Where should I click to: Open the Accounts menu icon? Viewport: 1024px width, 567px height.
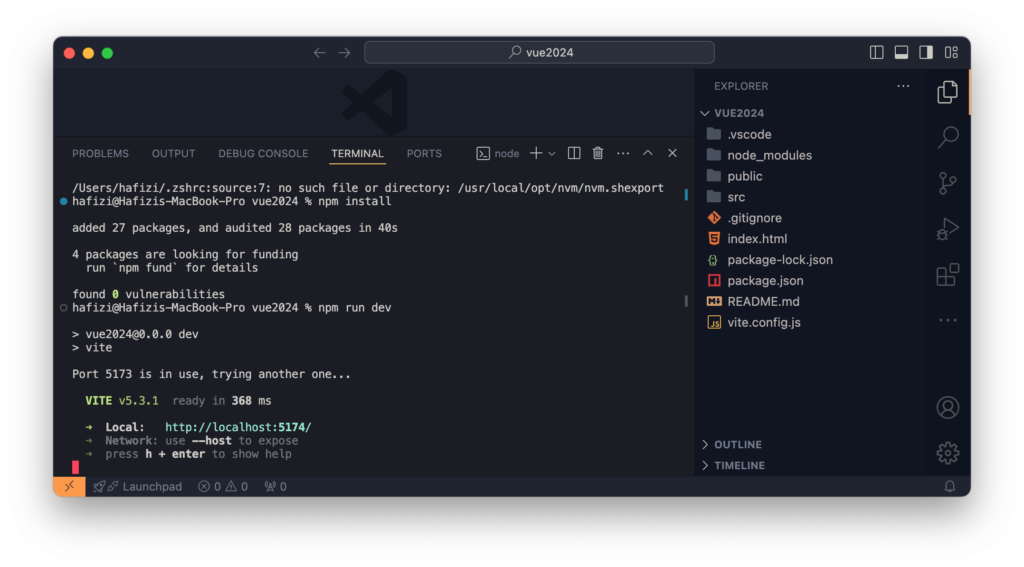click(948, 408)
